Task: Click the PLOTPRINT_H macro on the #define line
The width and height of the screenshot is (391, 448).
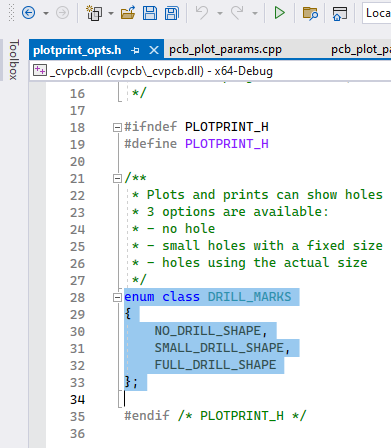Action: click(x=227, y=144)
